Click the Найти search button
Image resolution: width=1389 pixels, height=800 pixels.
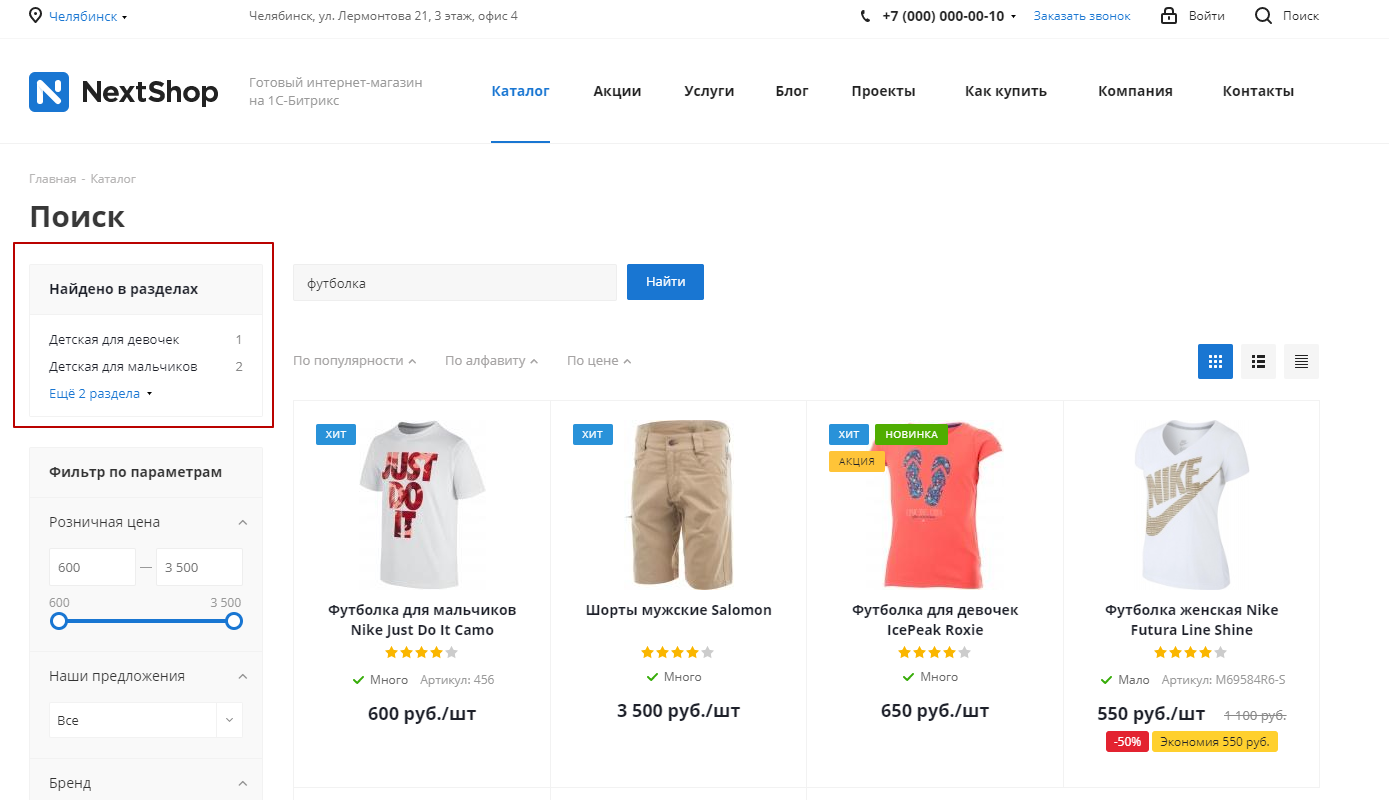(x=665, y=282)
